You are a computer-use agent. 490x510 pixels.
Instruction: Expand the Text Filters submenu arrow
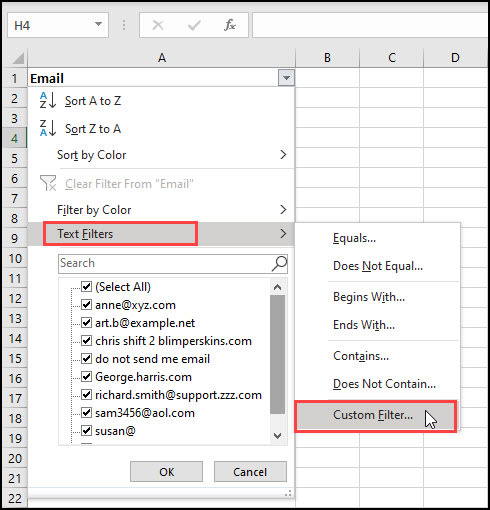[x=283, y=234]
